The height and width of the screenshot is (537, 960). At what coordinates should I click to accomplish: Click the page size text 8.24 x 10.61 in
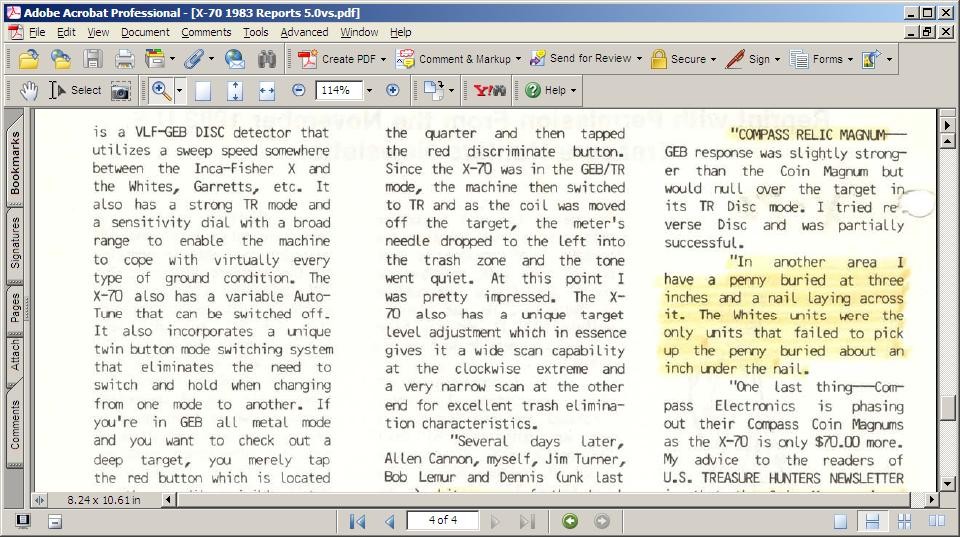point(103,500)
